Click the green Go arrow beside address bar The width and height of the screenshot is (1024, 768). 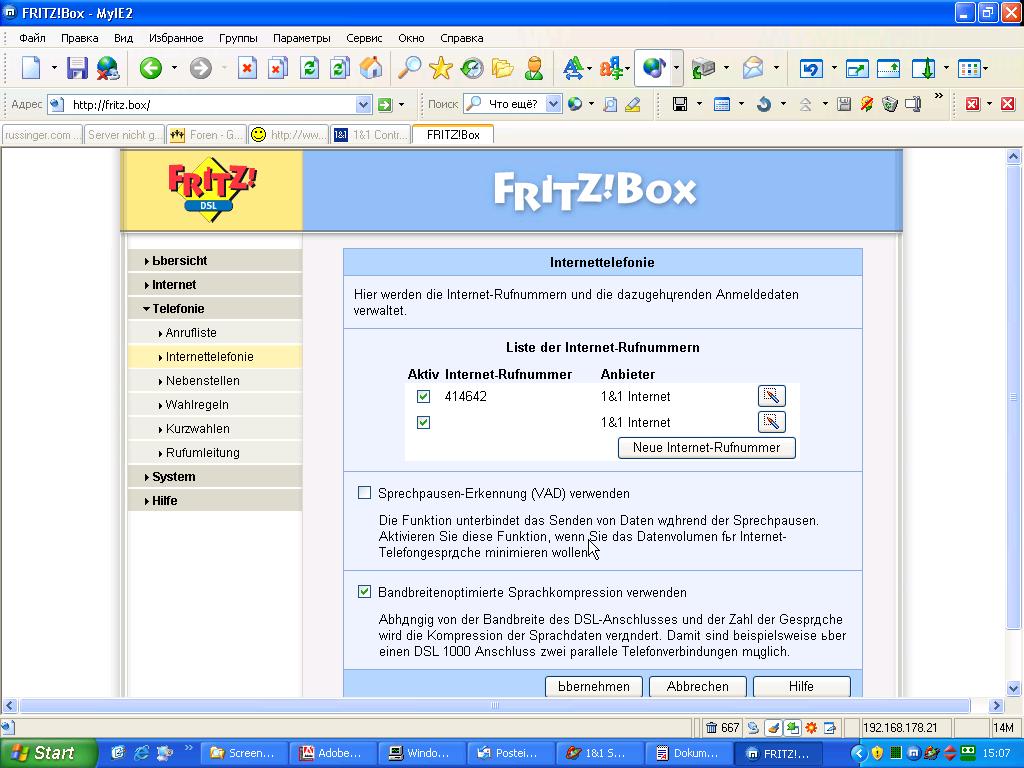click(x=385, y=104)
